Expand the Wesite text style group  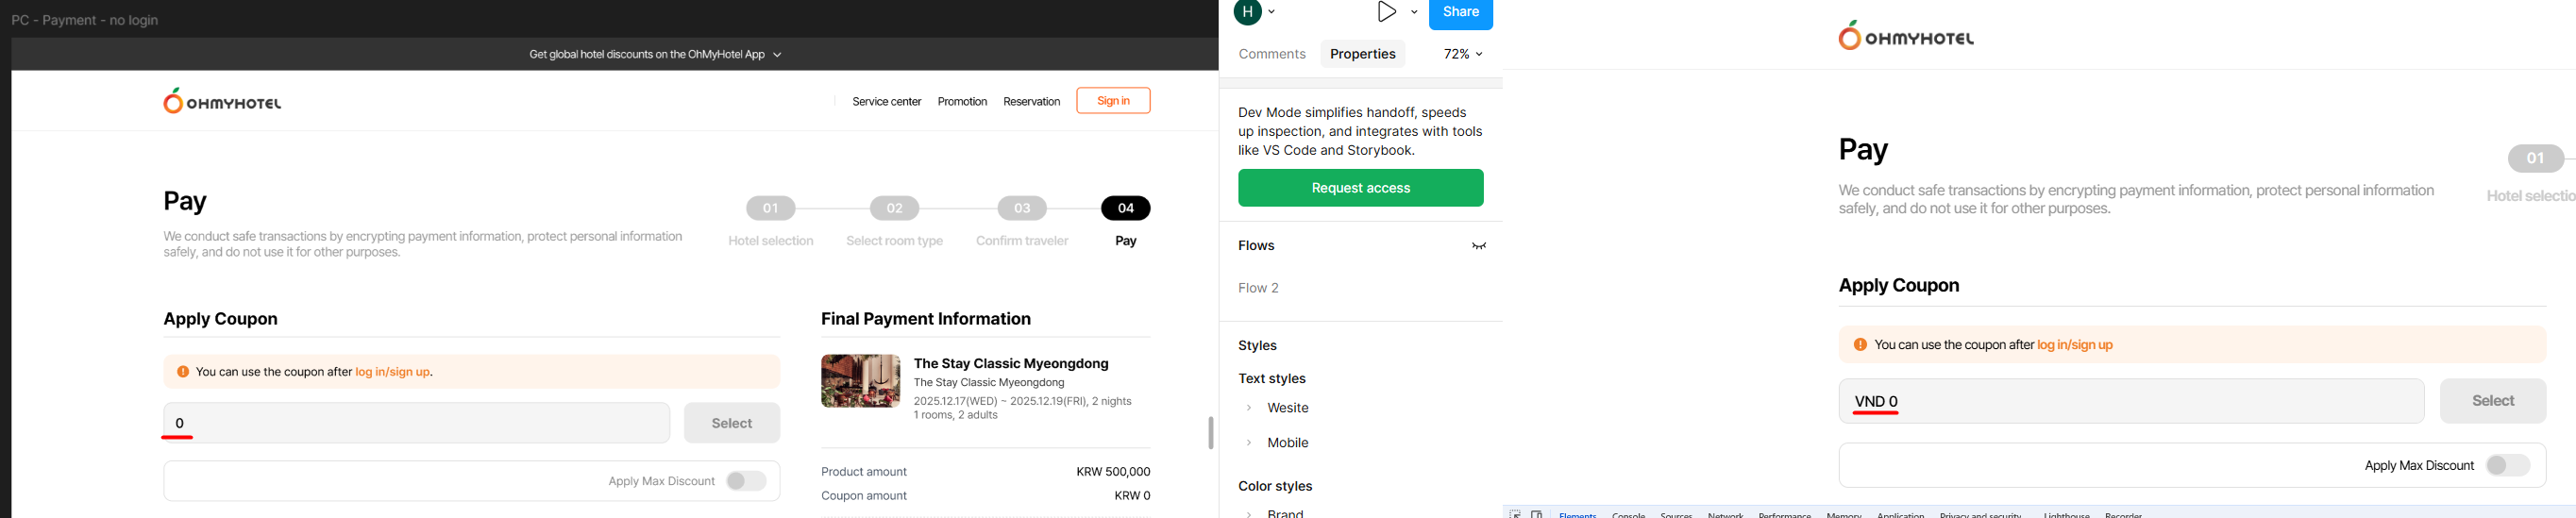pos(1249,408)
